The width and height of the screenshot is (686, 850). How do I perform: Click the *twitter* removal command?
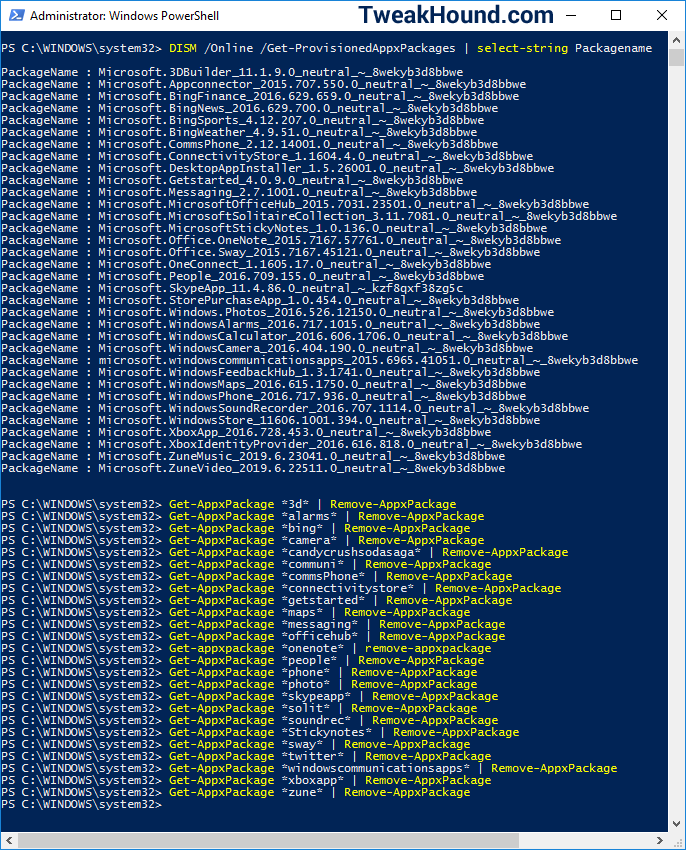click(246, 756)
